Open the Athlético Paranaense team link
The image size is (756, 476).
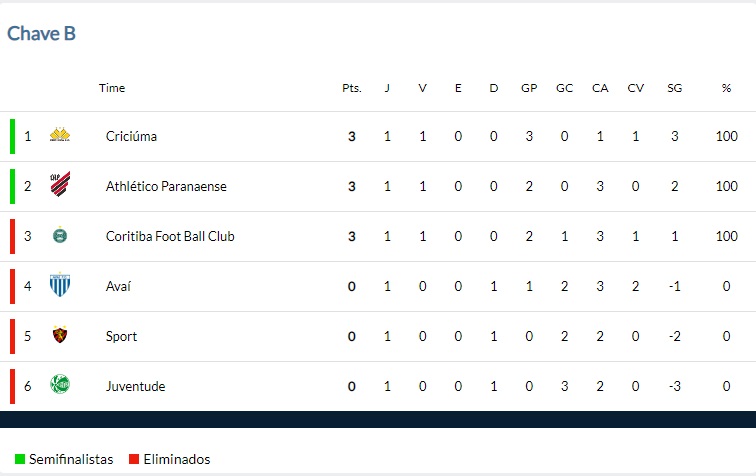166,186
